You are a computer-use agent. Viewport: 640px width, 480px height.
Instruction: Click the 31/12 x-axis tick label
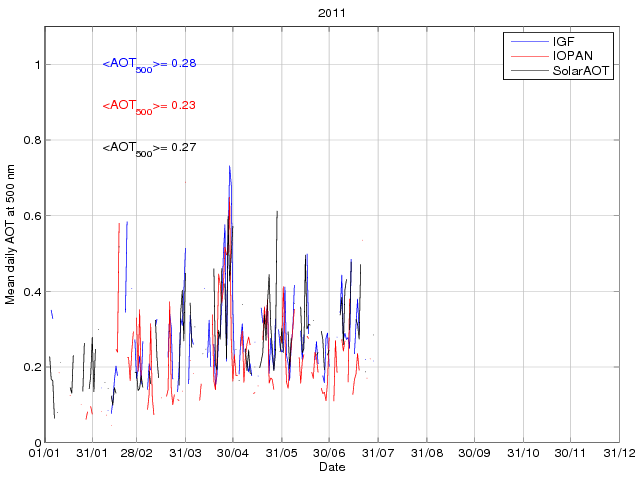619,454
